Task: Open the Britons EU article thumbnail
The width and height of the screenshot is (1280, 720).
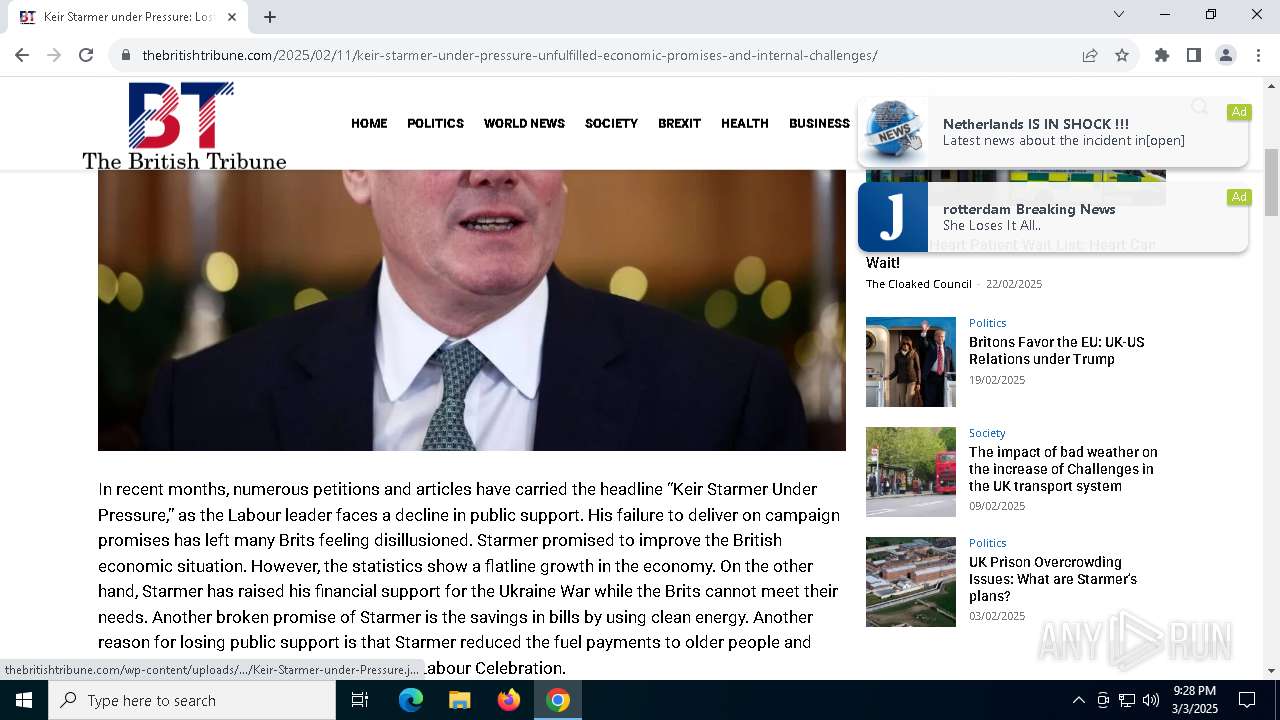Action: point(911,362)
